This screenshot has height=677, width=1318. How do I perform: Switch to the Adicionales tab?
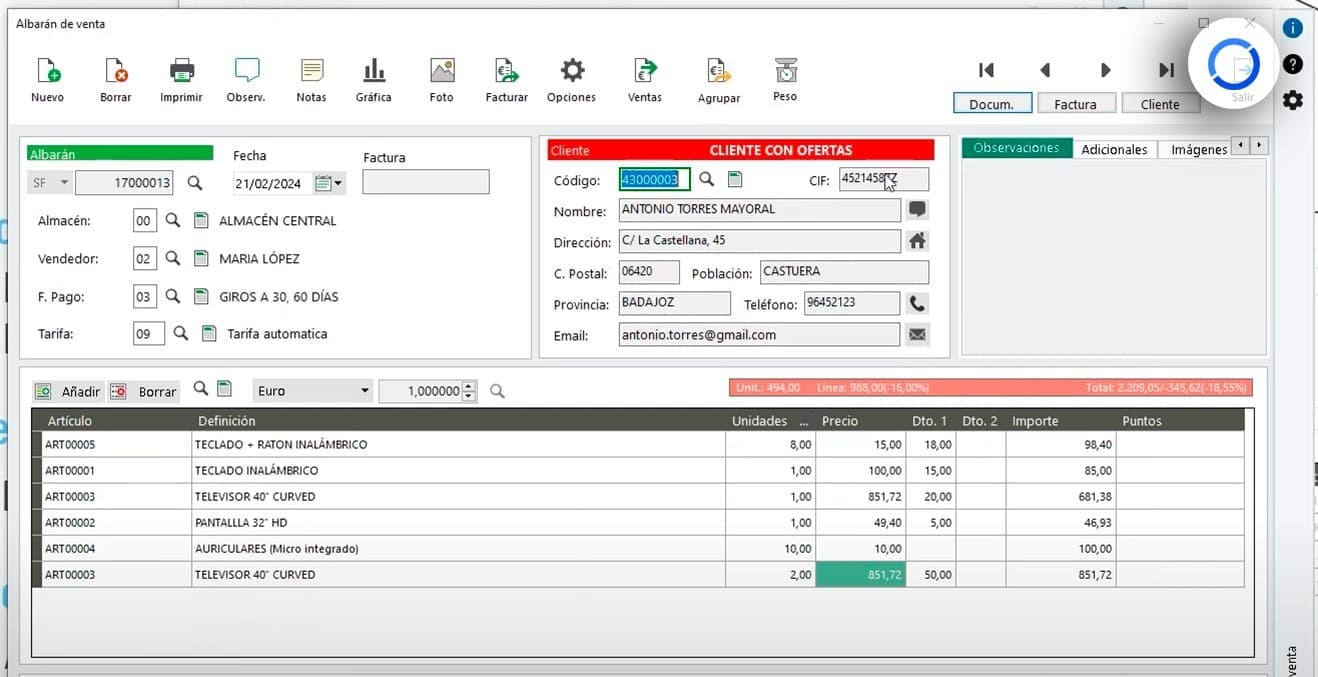[x=1114, y=149]
